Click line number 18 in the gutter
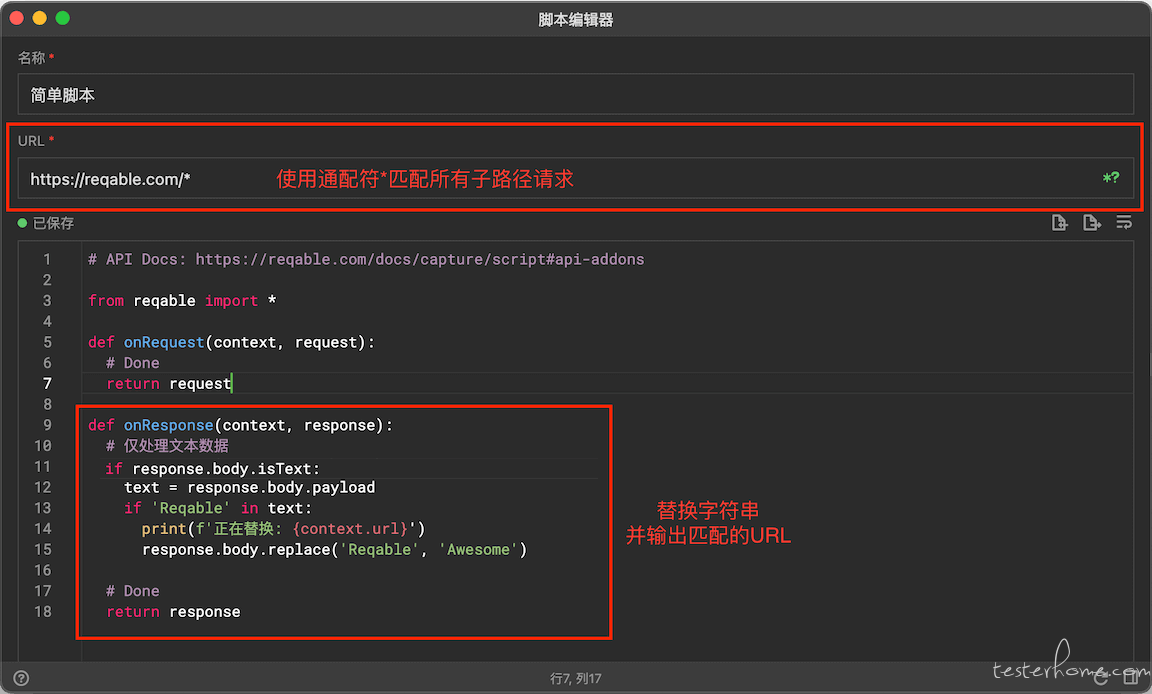The image size is (1152, 694). (x=43, y=612)
